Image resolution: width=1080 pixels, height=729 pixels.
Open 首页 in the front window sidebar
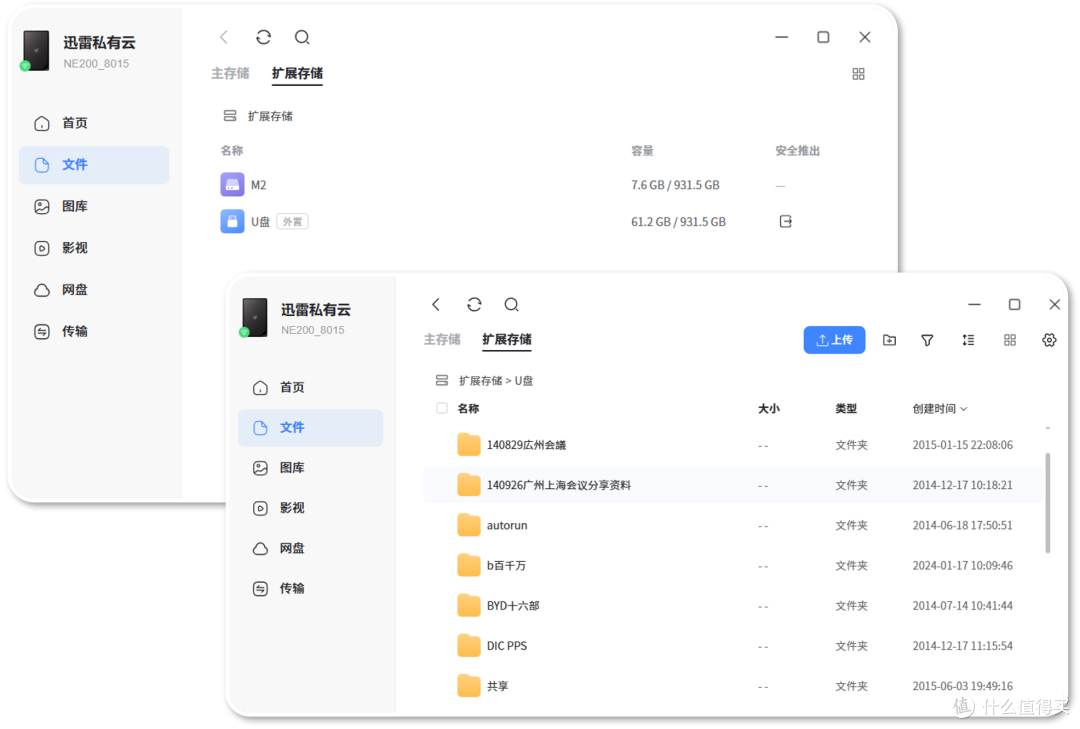(x=311, y=387)
